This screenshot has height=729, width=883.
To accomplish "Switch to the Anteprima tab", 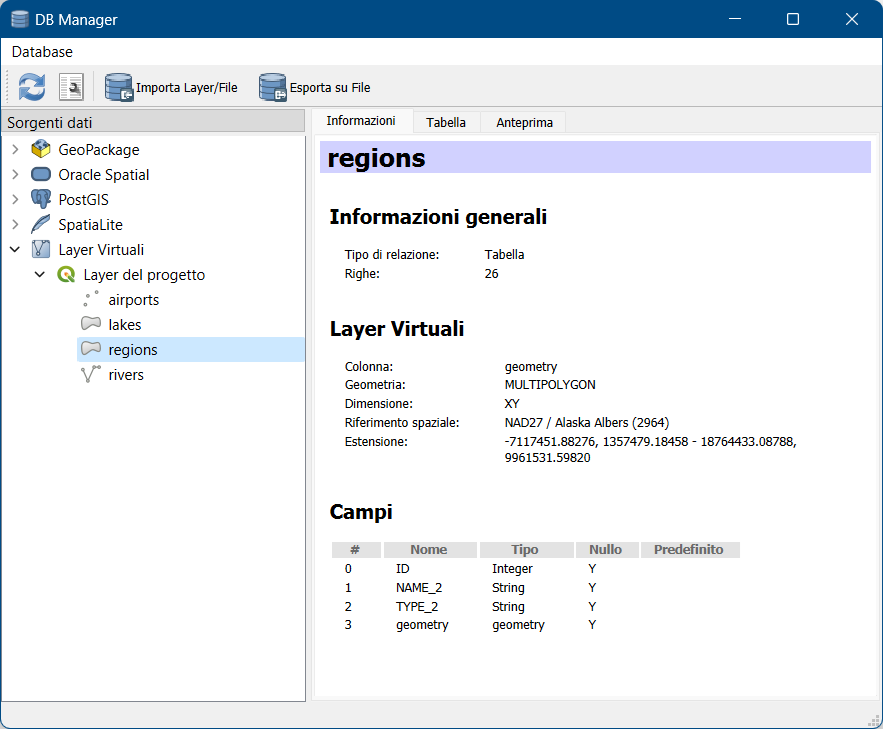I will [524, 123].
